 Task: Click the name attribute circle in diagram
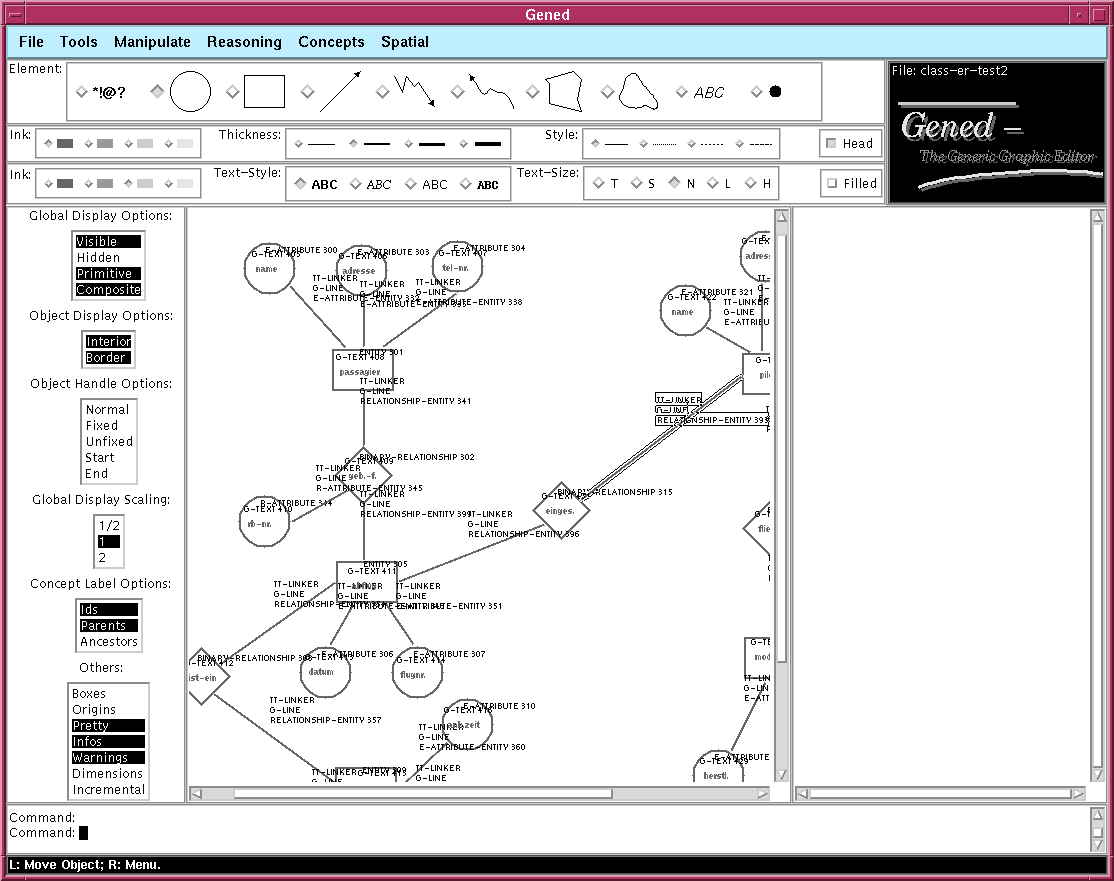pyautogui.click(x=269, y=269)
